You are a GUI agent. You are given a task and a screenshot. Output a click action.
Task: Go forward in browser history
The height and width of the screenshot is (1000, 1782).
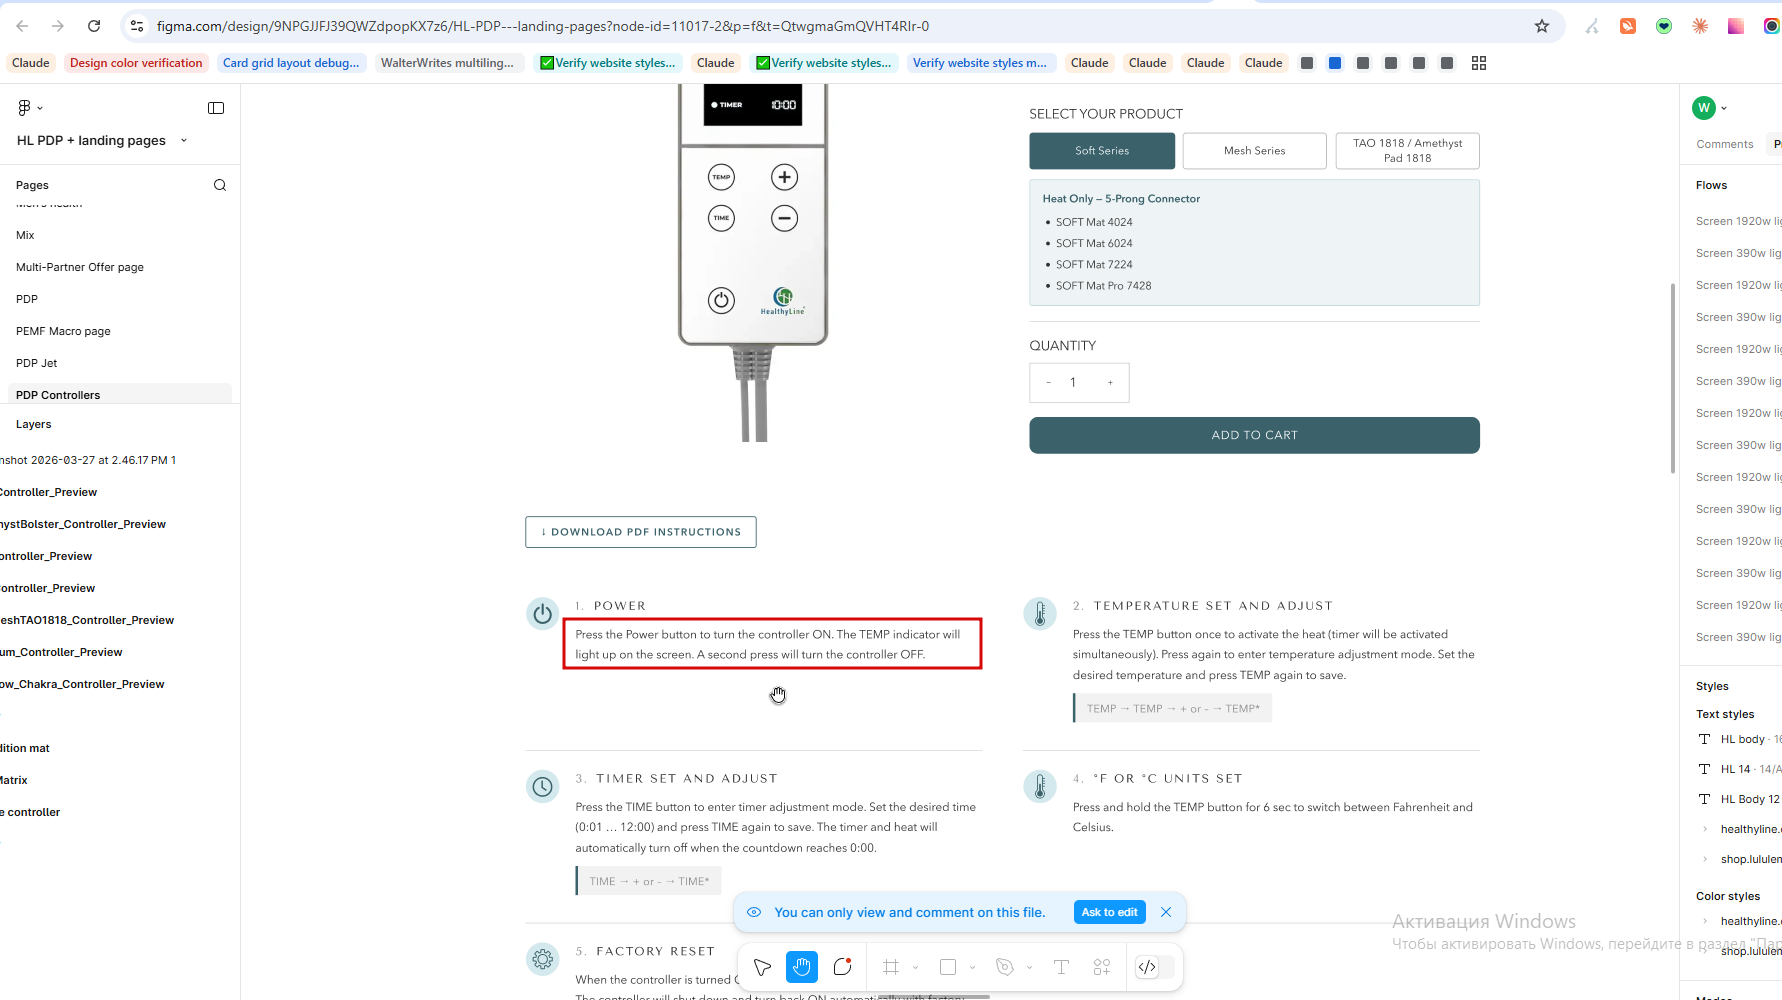click(x=58, y=26)
